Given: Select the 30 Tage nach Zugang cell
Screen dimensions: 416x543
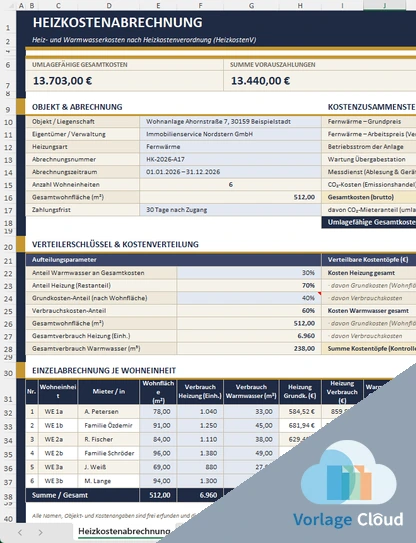Looking at the screenshot, I should pos(230,210).
